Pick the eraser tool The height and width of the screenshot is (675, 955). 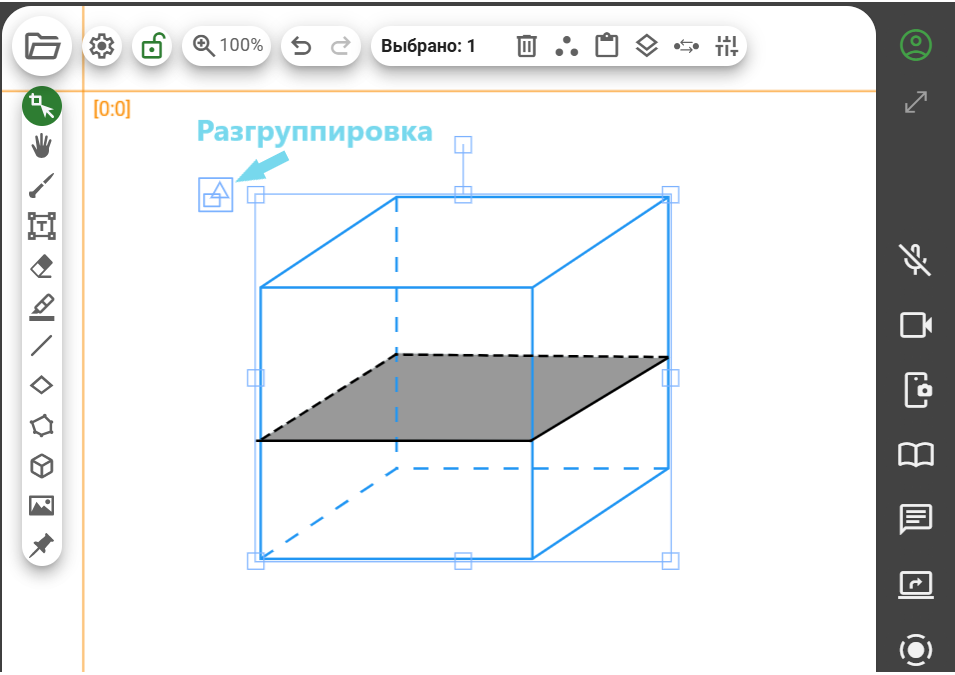(x=41, y=266)
